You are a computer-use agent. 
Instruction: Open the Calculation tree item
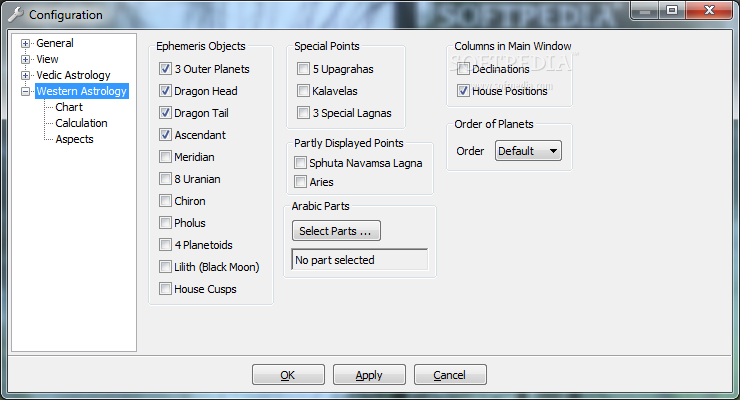pyautogui.click(x=81, y=123)
